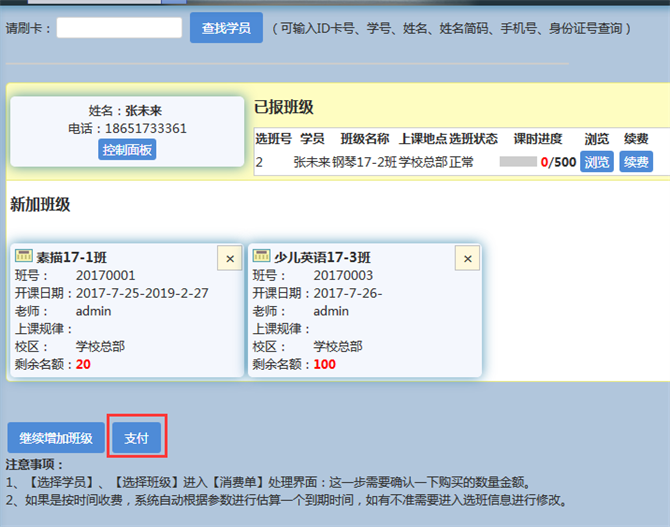Click the 课时进度 column header
Viewport: 670px width, 527px height.
[538, 138]
